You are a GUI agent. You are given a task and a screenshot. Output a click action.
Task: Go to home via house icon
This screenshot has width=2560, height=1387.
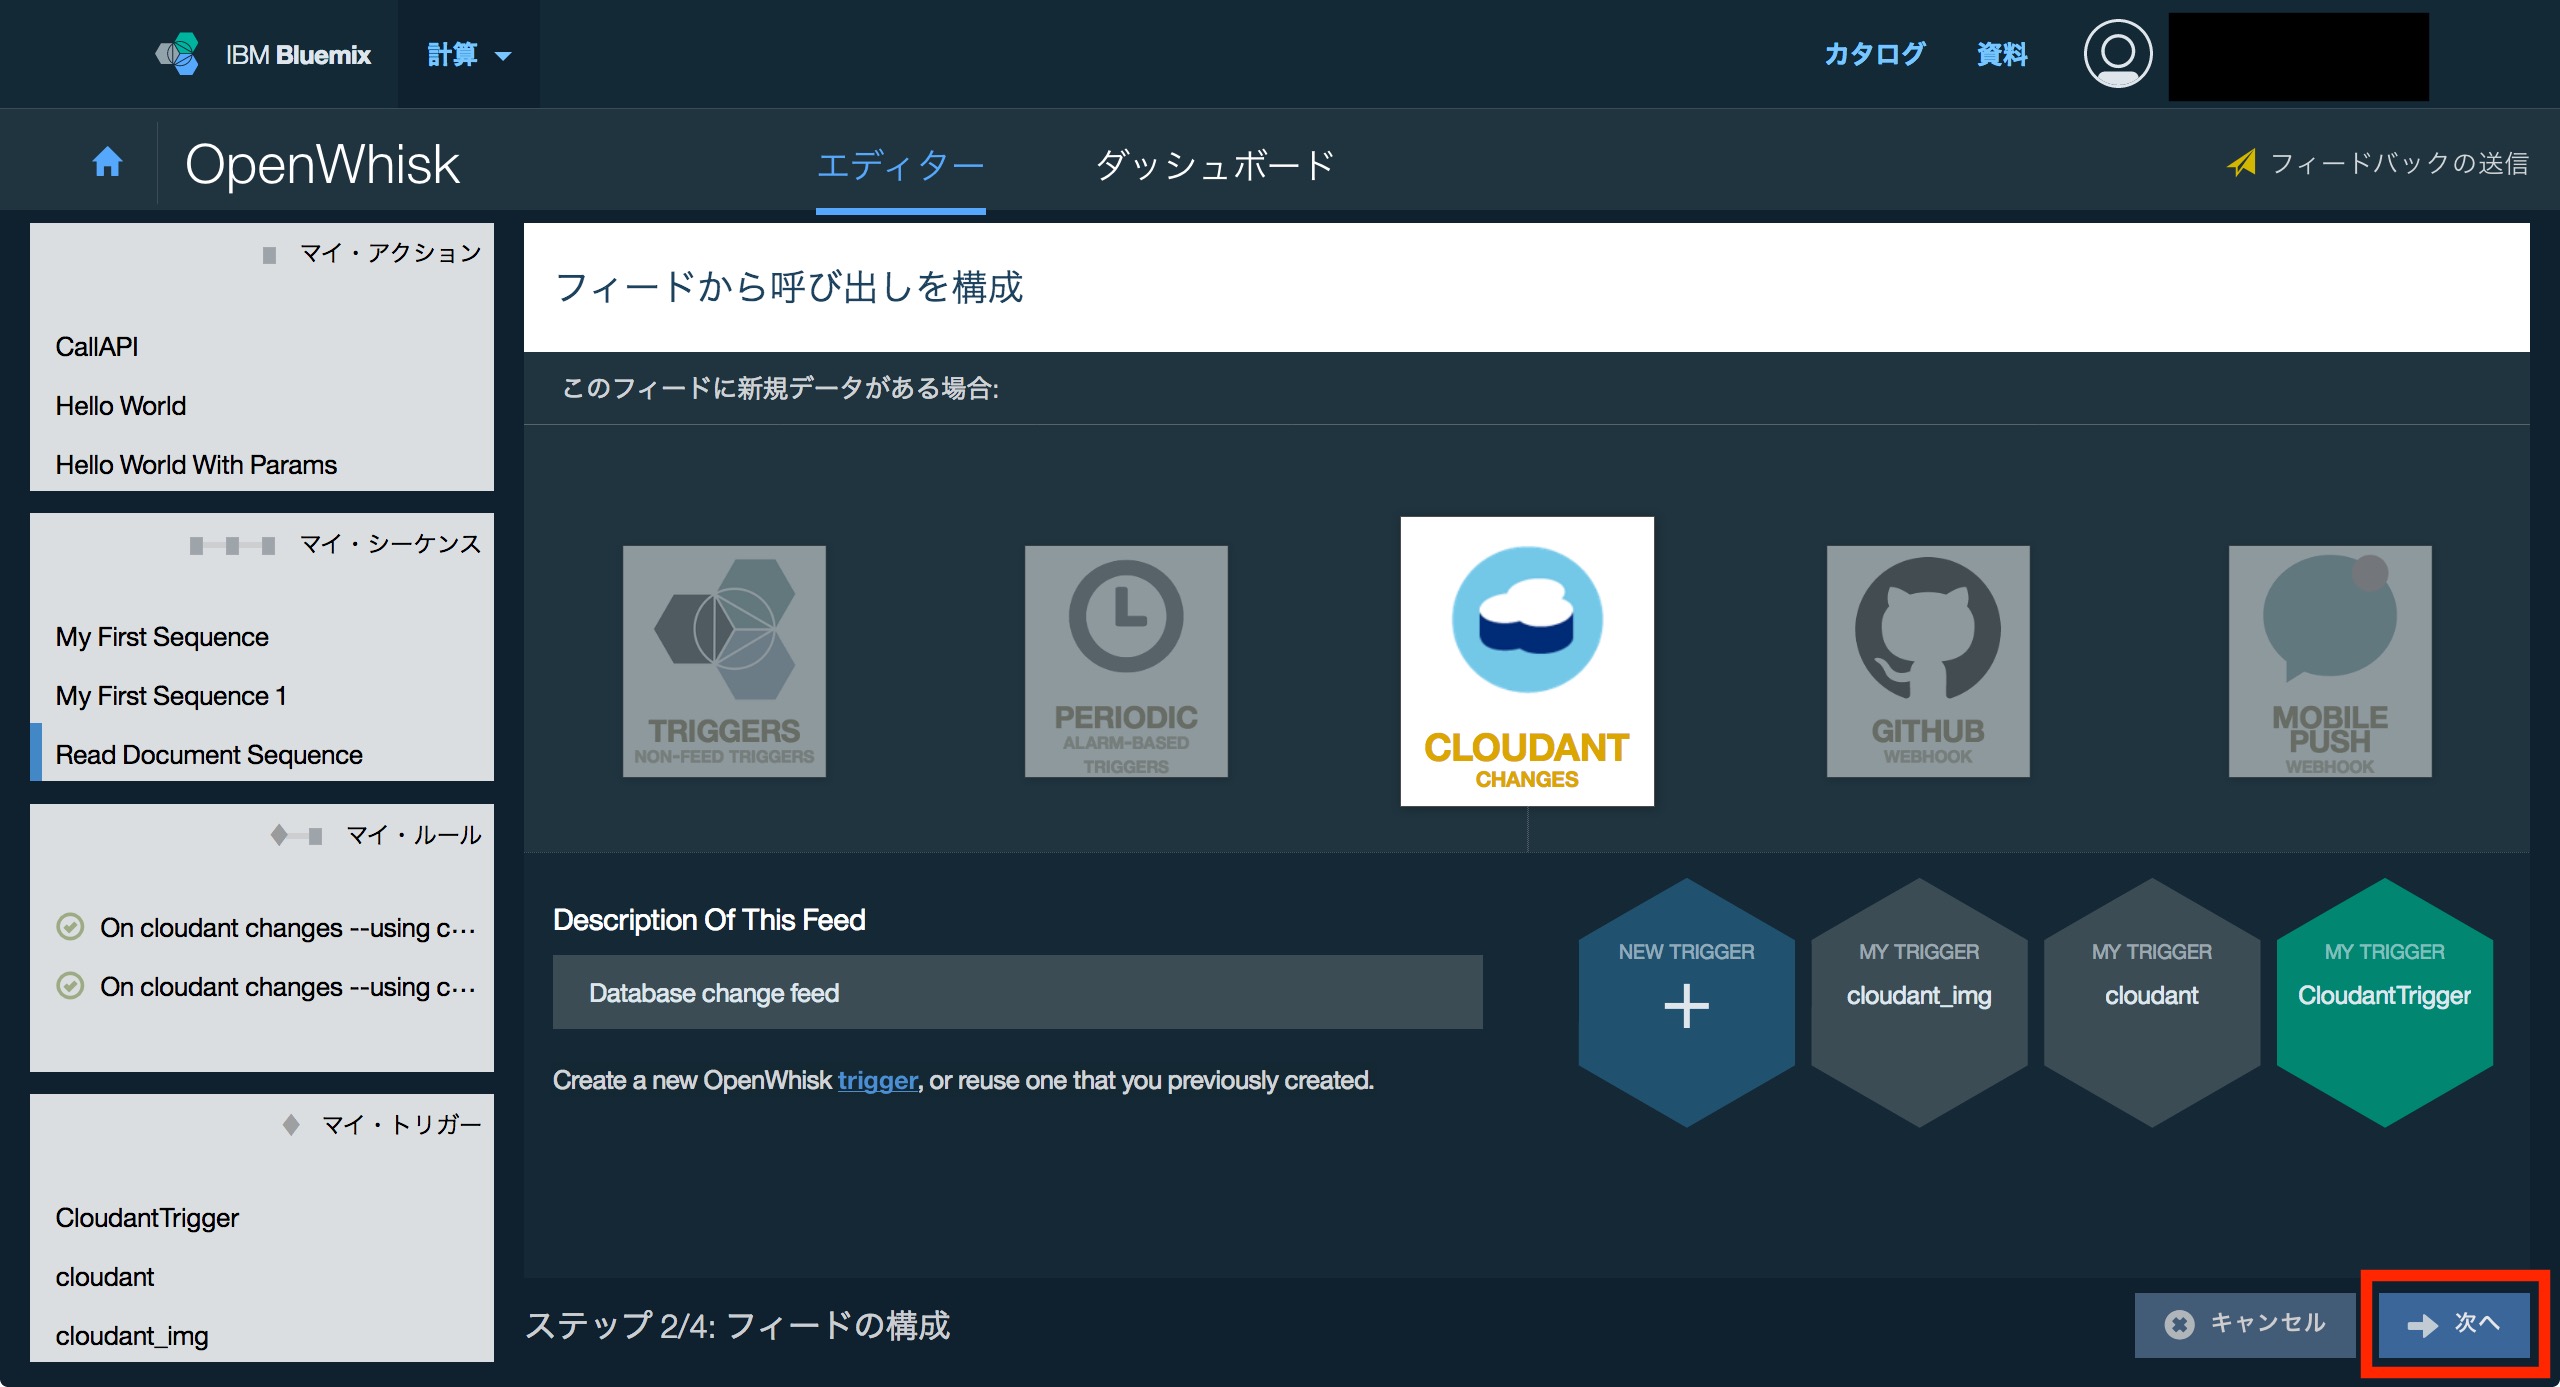pos(107,162)
